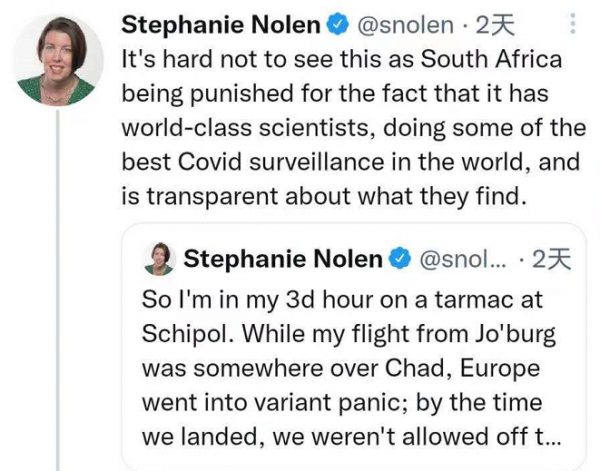The height and width of the screenshot is (471, 600).
Task: Click the small avatar in the quoted tweet
Action: [161, 258]
